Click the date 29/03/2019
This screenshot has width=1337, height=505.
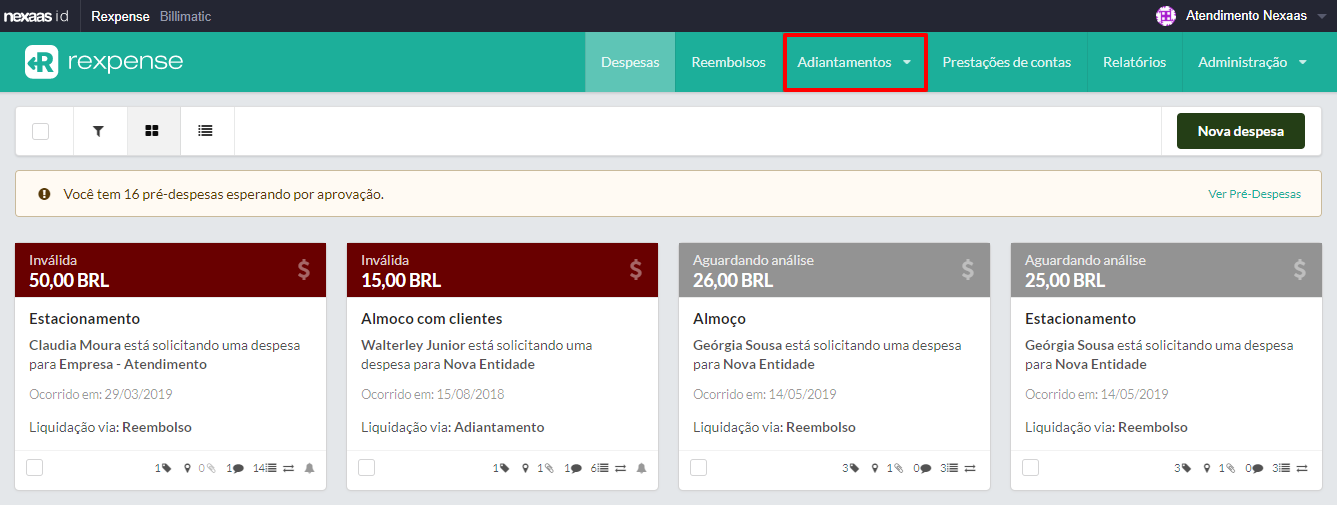(x=138, y=394)
